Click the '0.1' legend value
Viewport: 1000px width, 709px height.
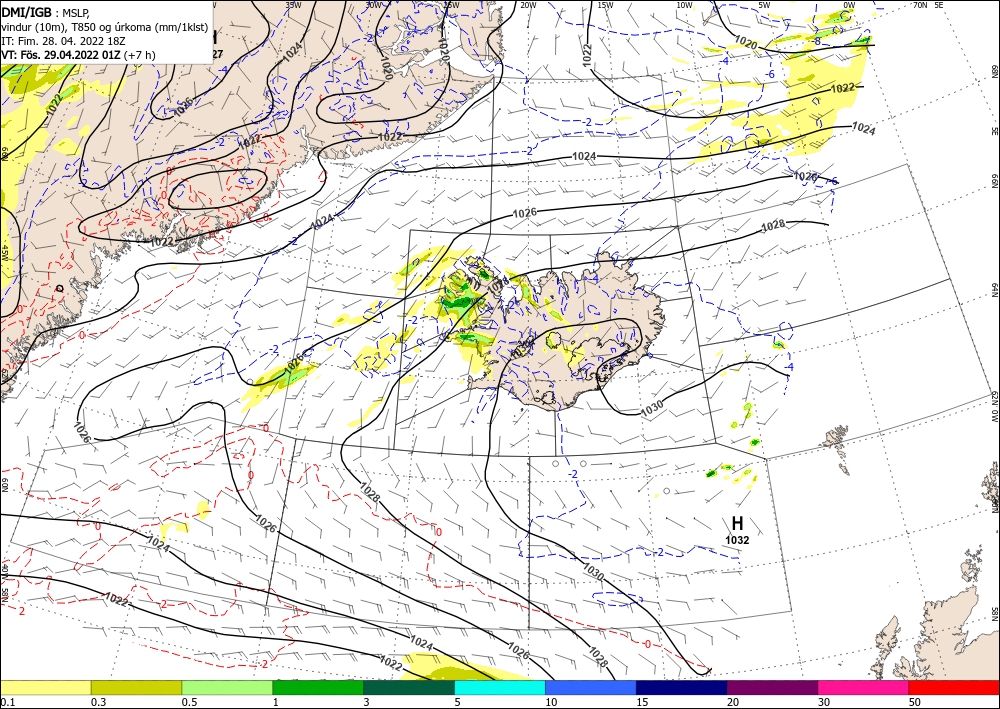[6, 702]
